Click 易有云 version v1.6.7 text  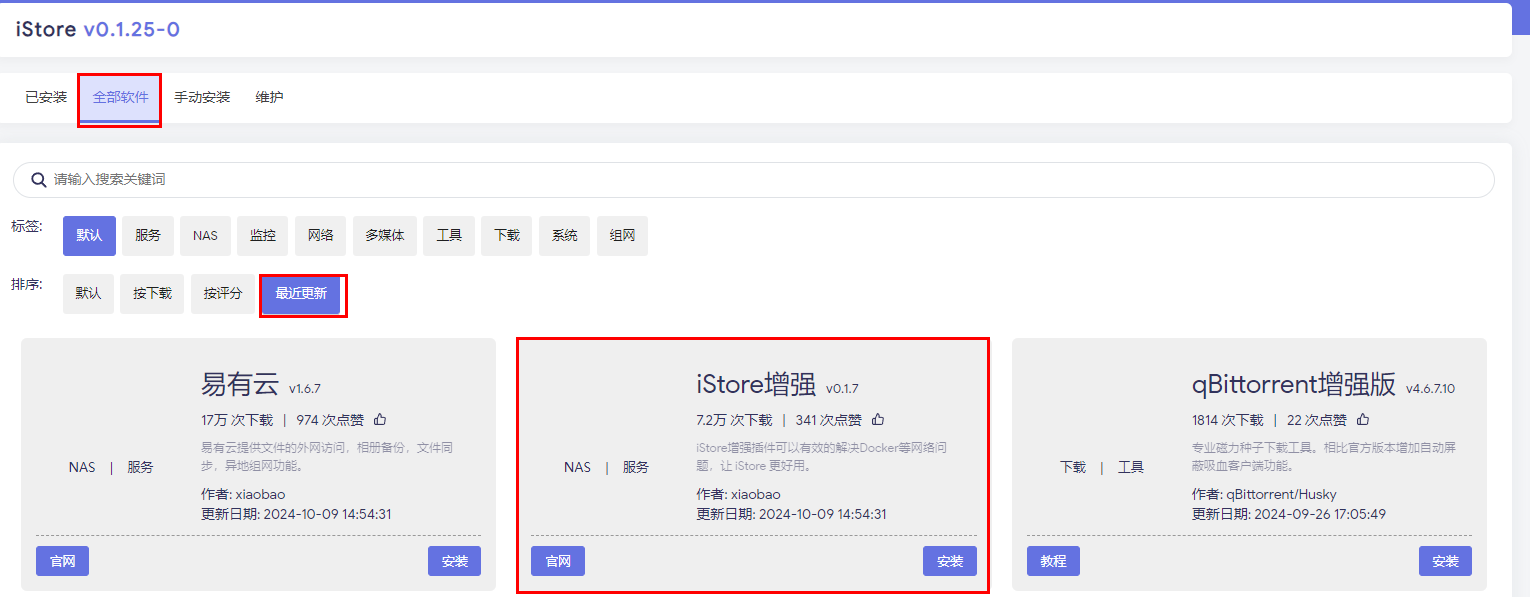[305, 389]
